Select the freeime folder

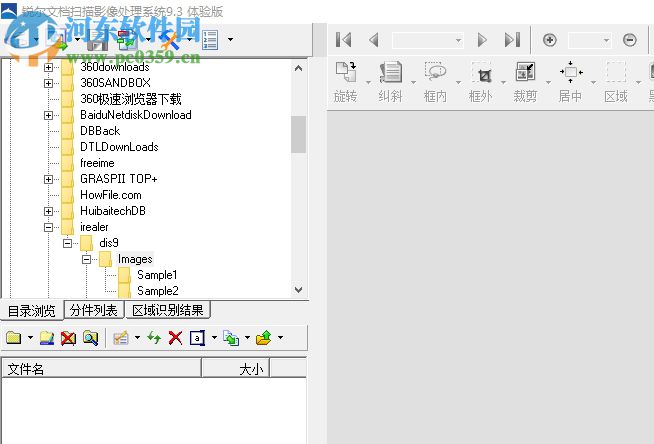pyautogui.click(x=97, y=163)
